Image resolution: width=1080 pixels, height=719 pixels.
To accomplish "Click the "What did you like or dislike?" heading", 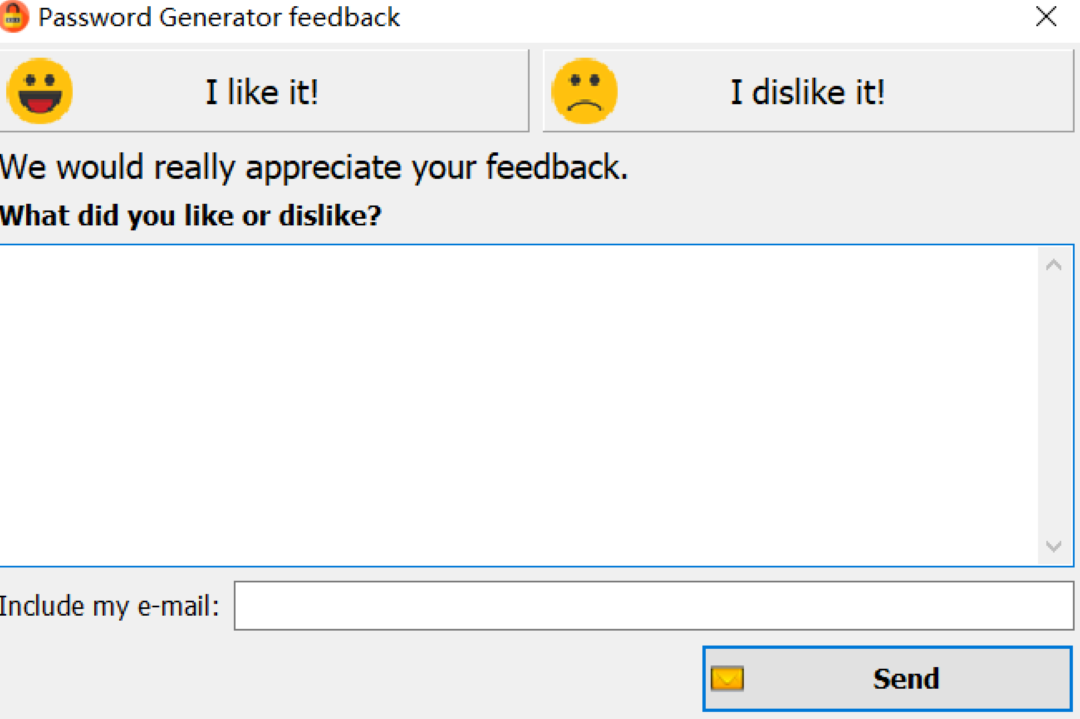I will click(191, 216).
